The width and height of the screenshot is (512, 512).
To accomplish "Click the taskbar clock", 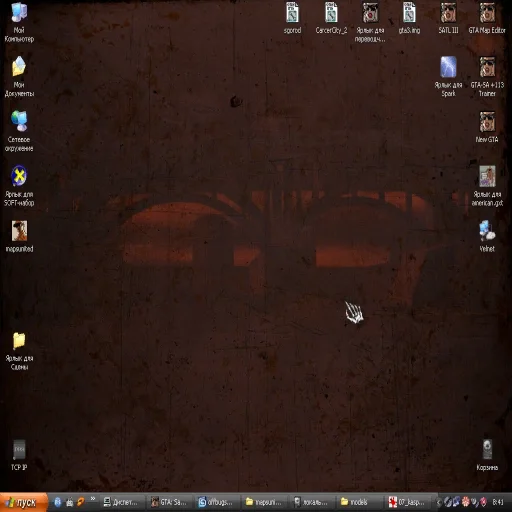I will pyautogui.click(x=498, y=502).
